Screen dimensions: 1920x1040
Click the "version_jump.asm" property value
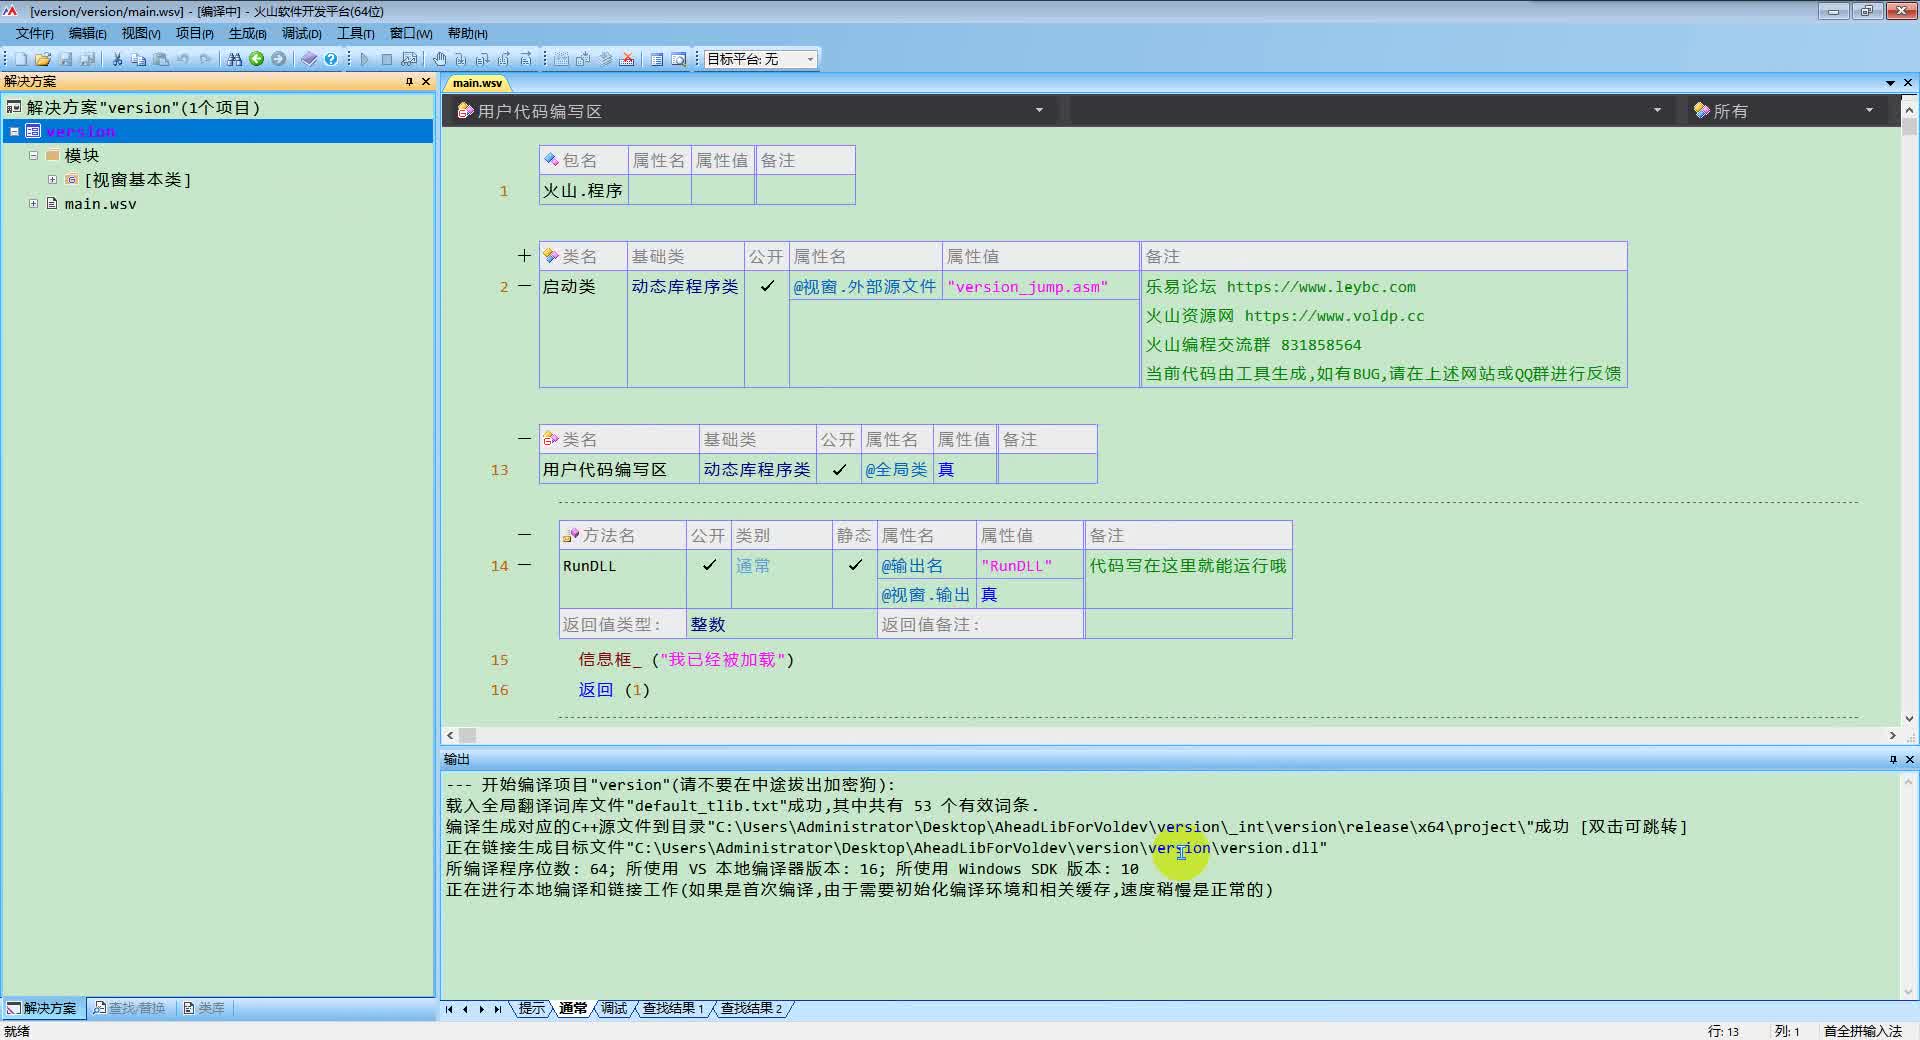pos(1028,287)
